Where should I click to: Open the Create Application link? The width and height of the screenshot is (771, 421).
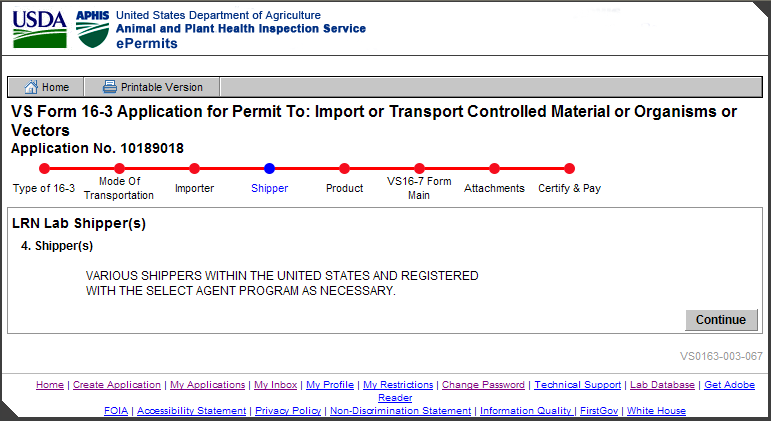coord(117,385)
